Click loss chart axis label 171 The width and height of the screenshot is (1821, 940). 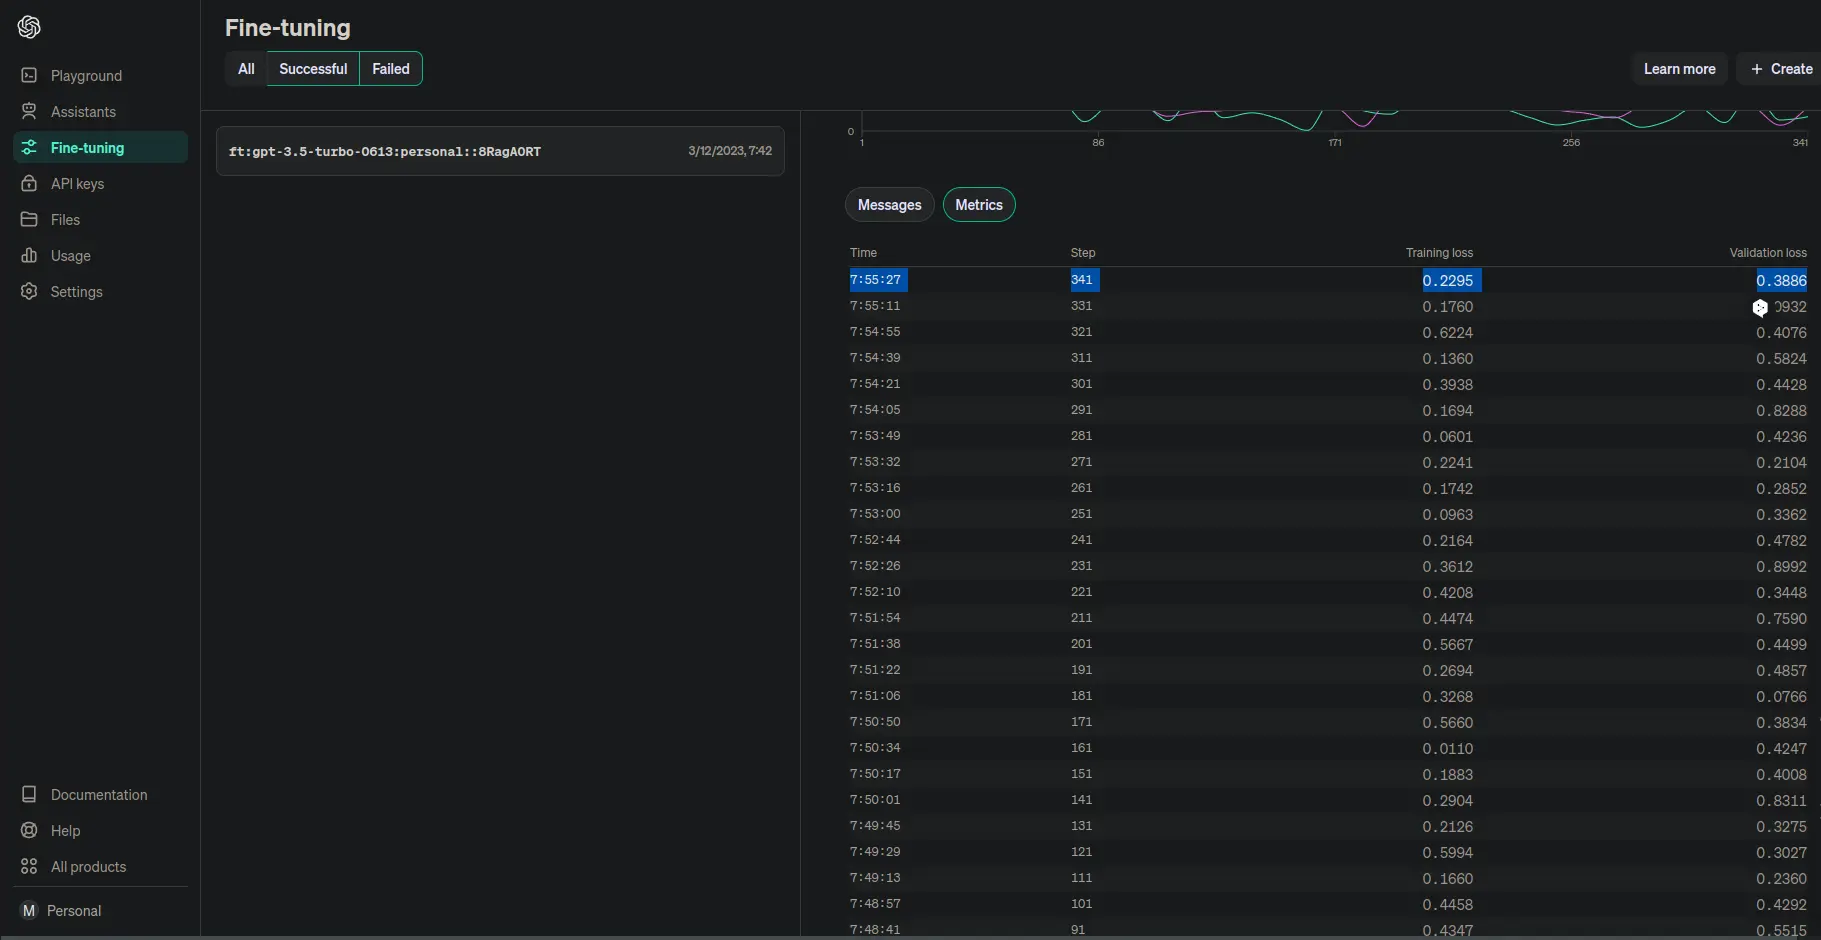pyautogui.click(x=1335, y=143)
